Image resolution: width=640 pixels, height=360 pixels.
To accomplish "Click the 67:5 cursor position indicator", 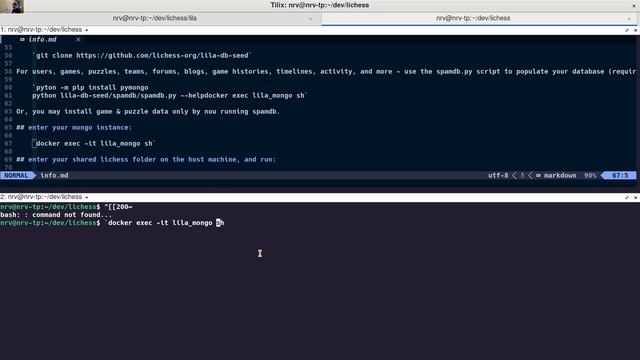I will point(620,176).
